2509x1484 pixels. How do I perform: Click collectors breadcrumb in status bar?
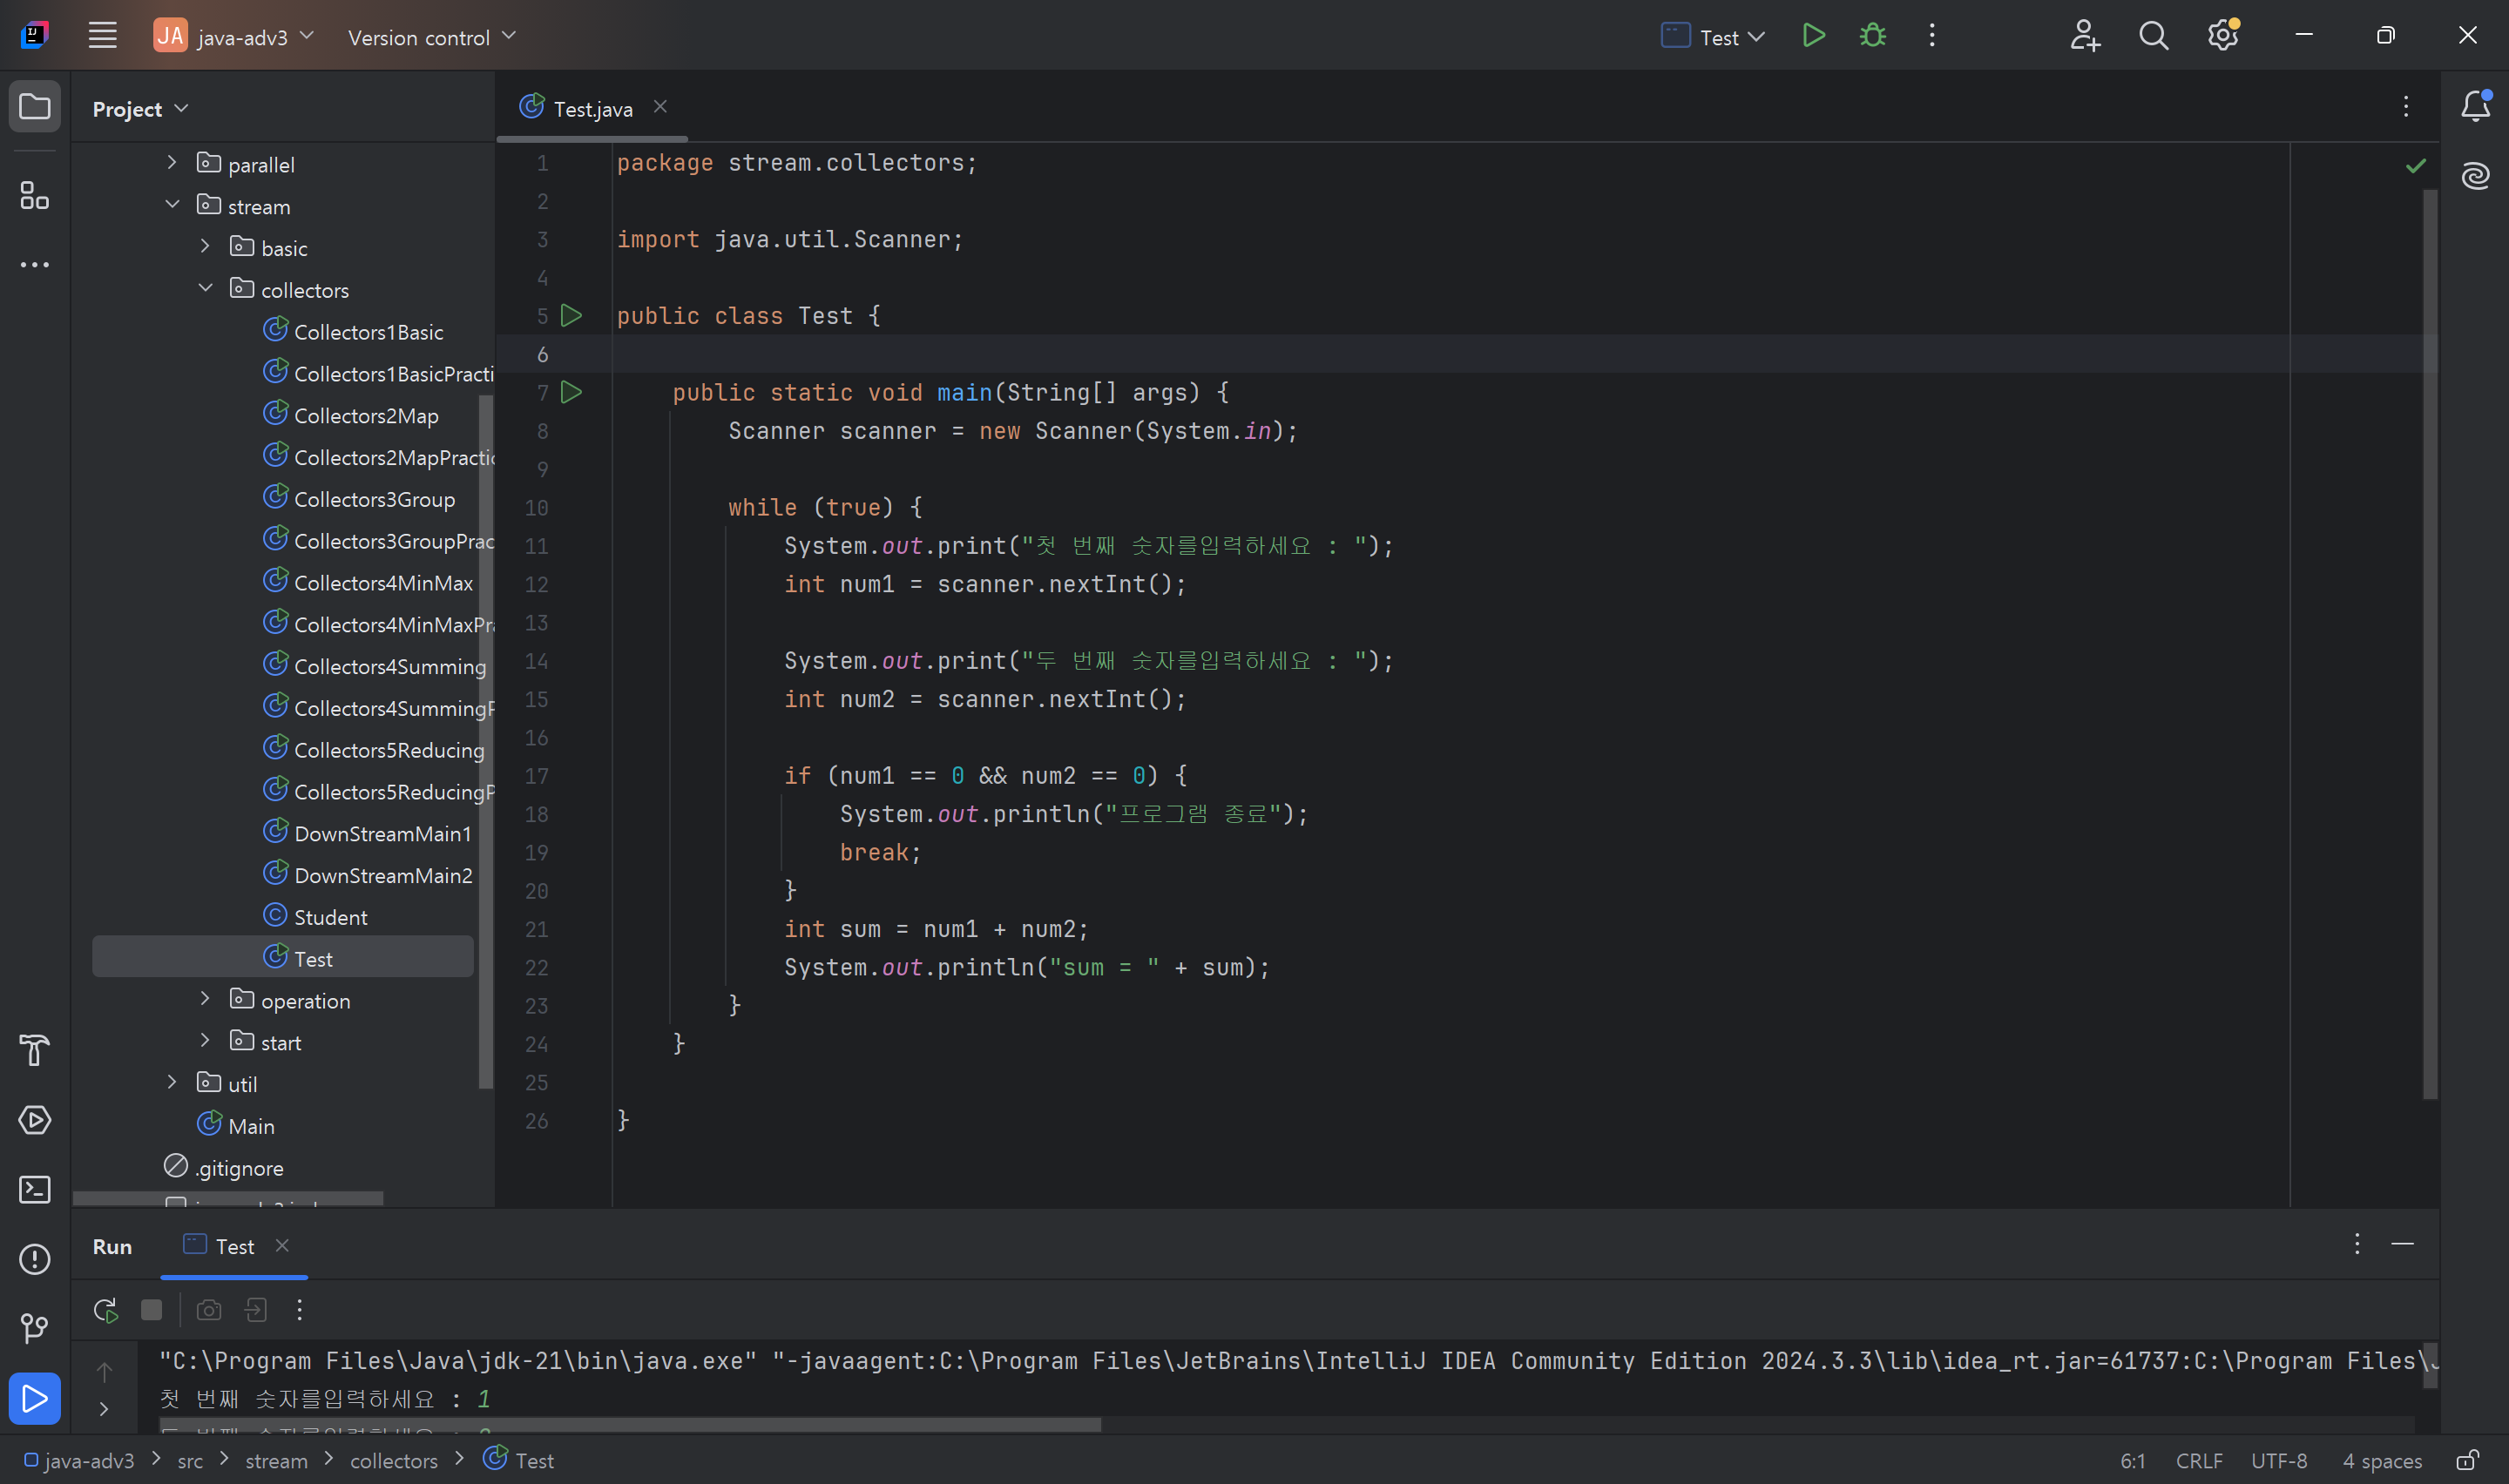pos(393,1461)
